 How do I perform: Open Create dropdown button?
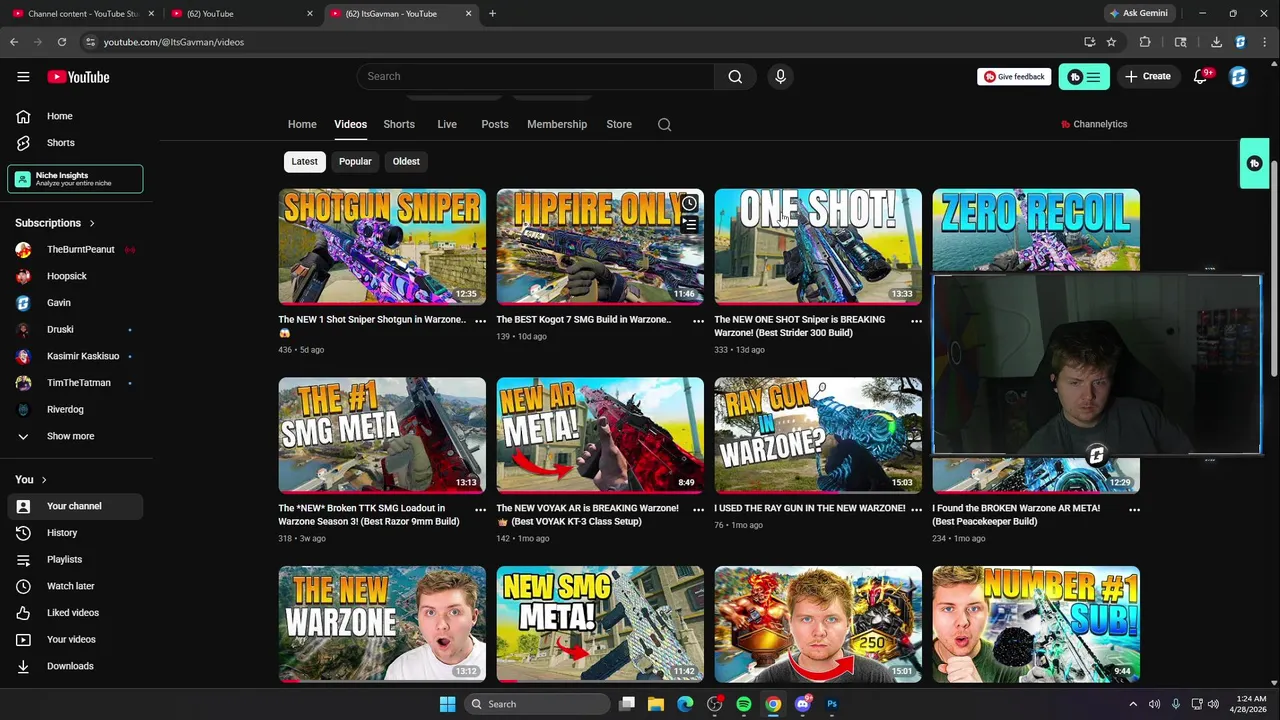coord(1147,77)
